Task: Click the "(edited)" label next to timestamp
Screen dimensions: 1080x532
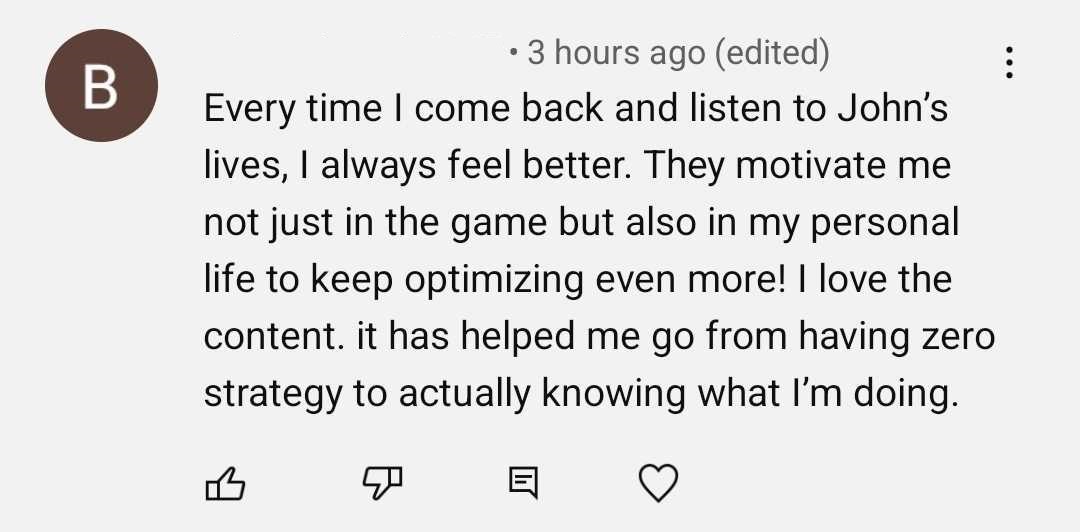Action: click(771, 52)
